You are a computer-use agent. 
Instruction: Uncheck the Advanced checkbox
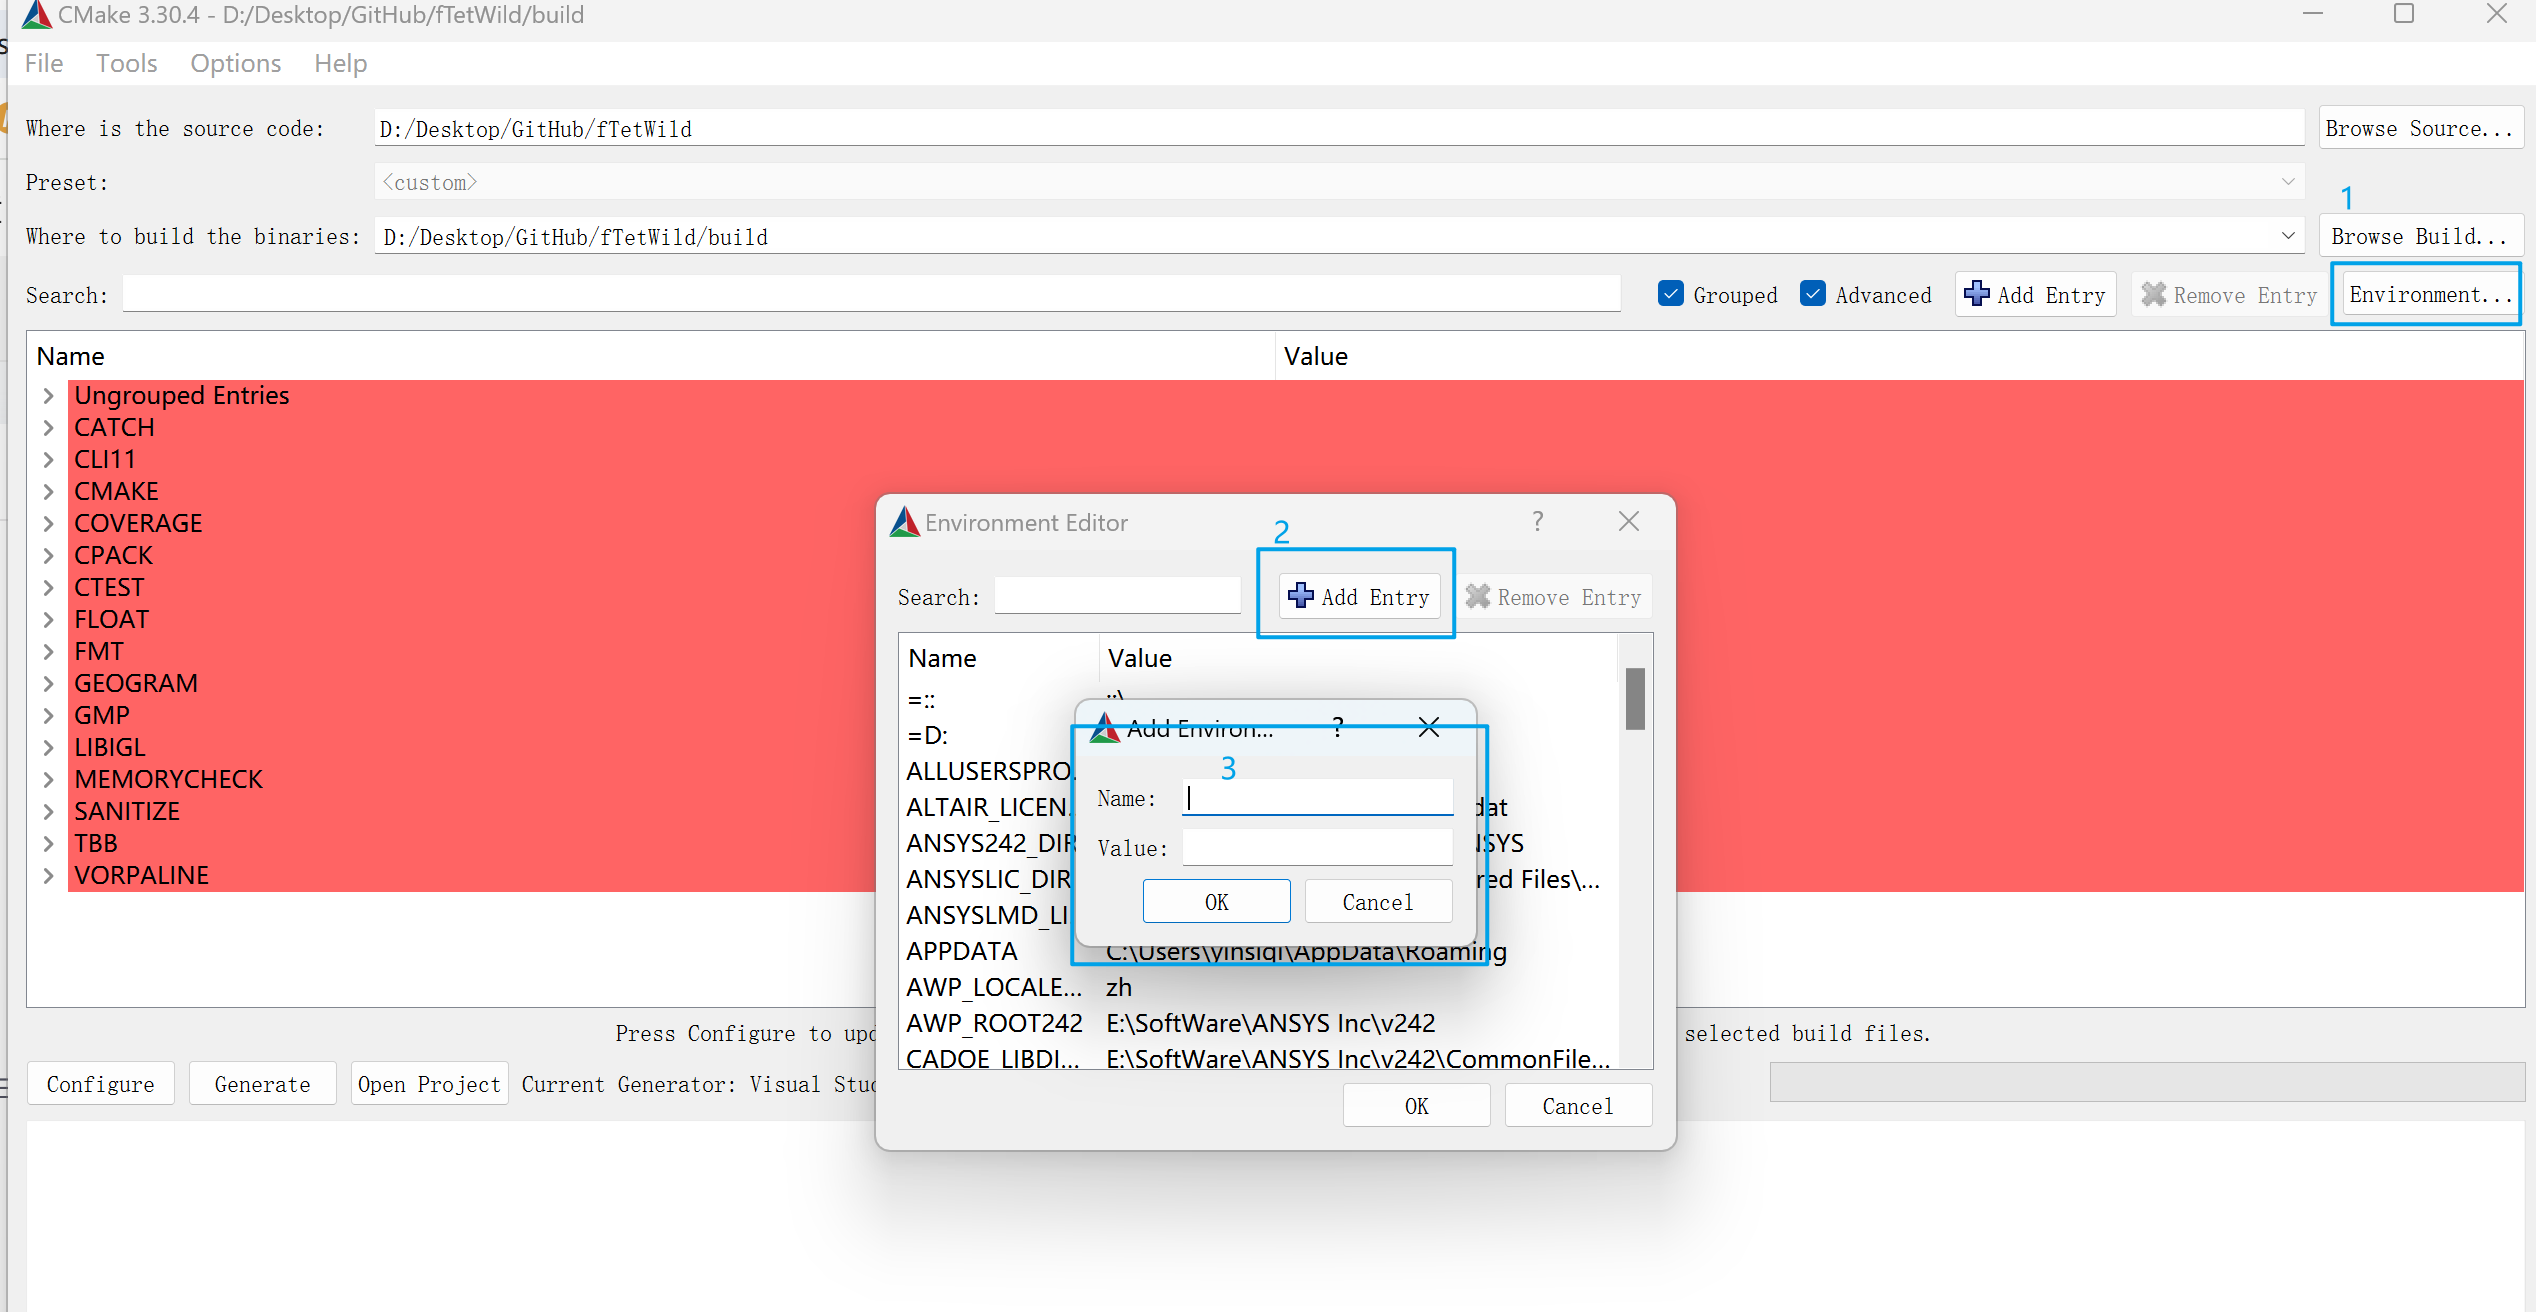[1813, 293]
